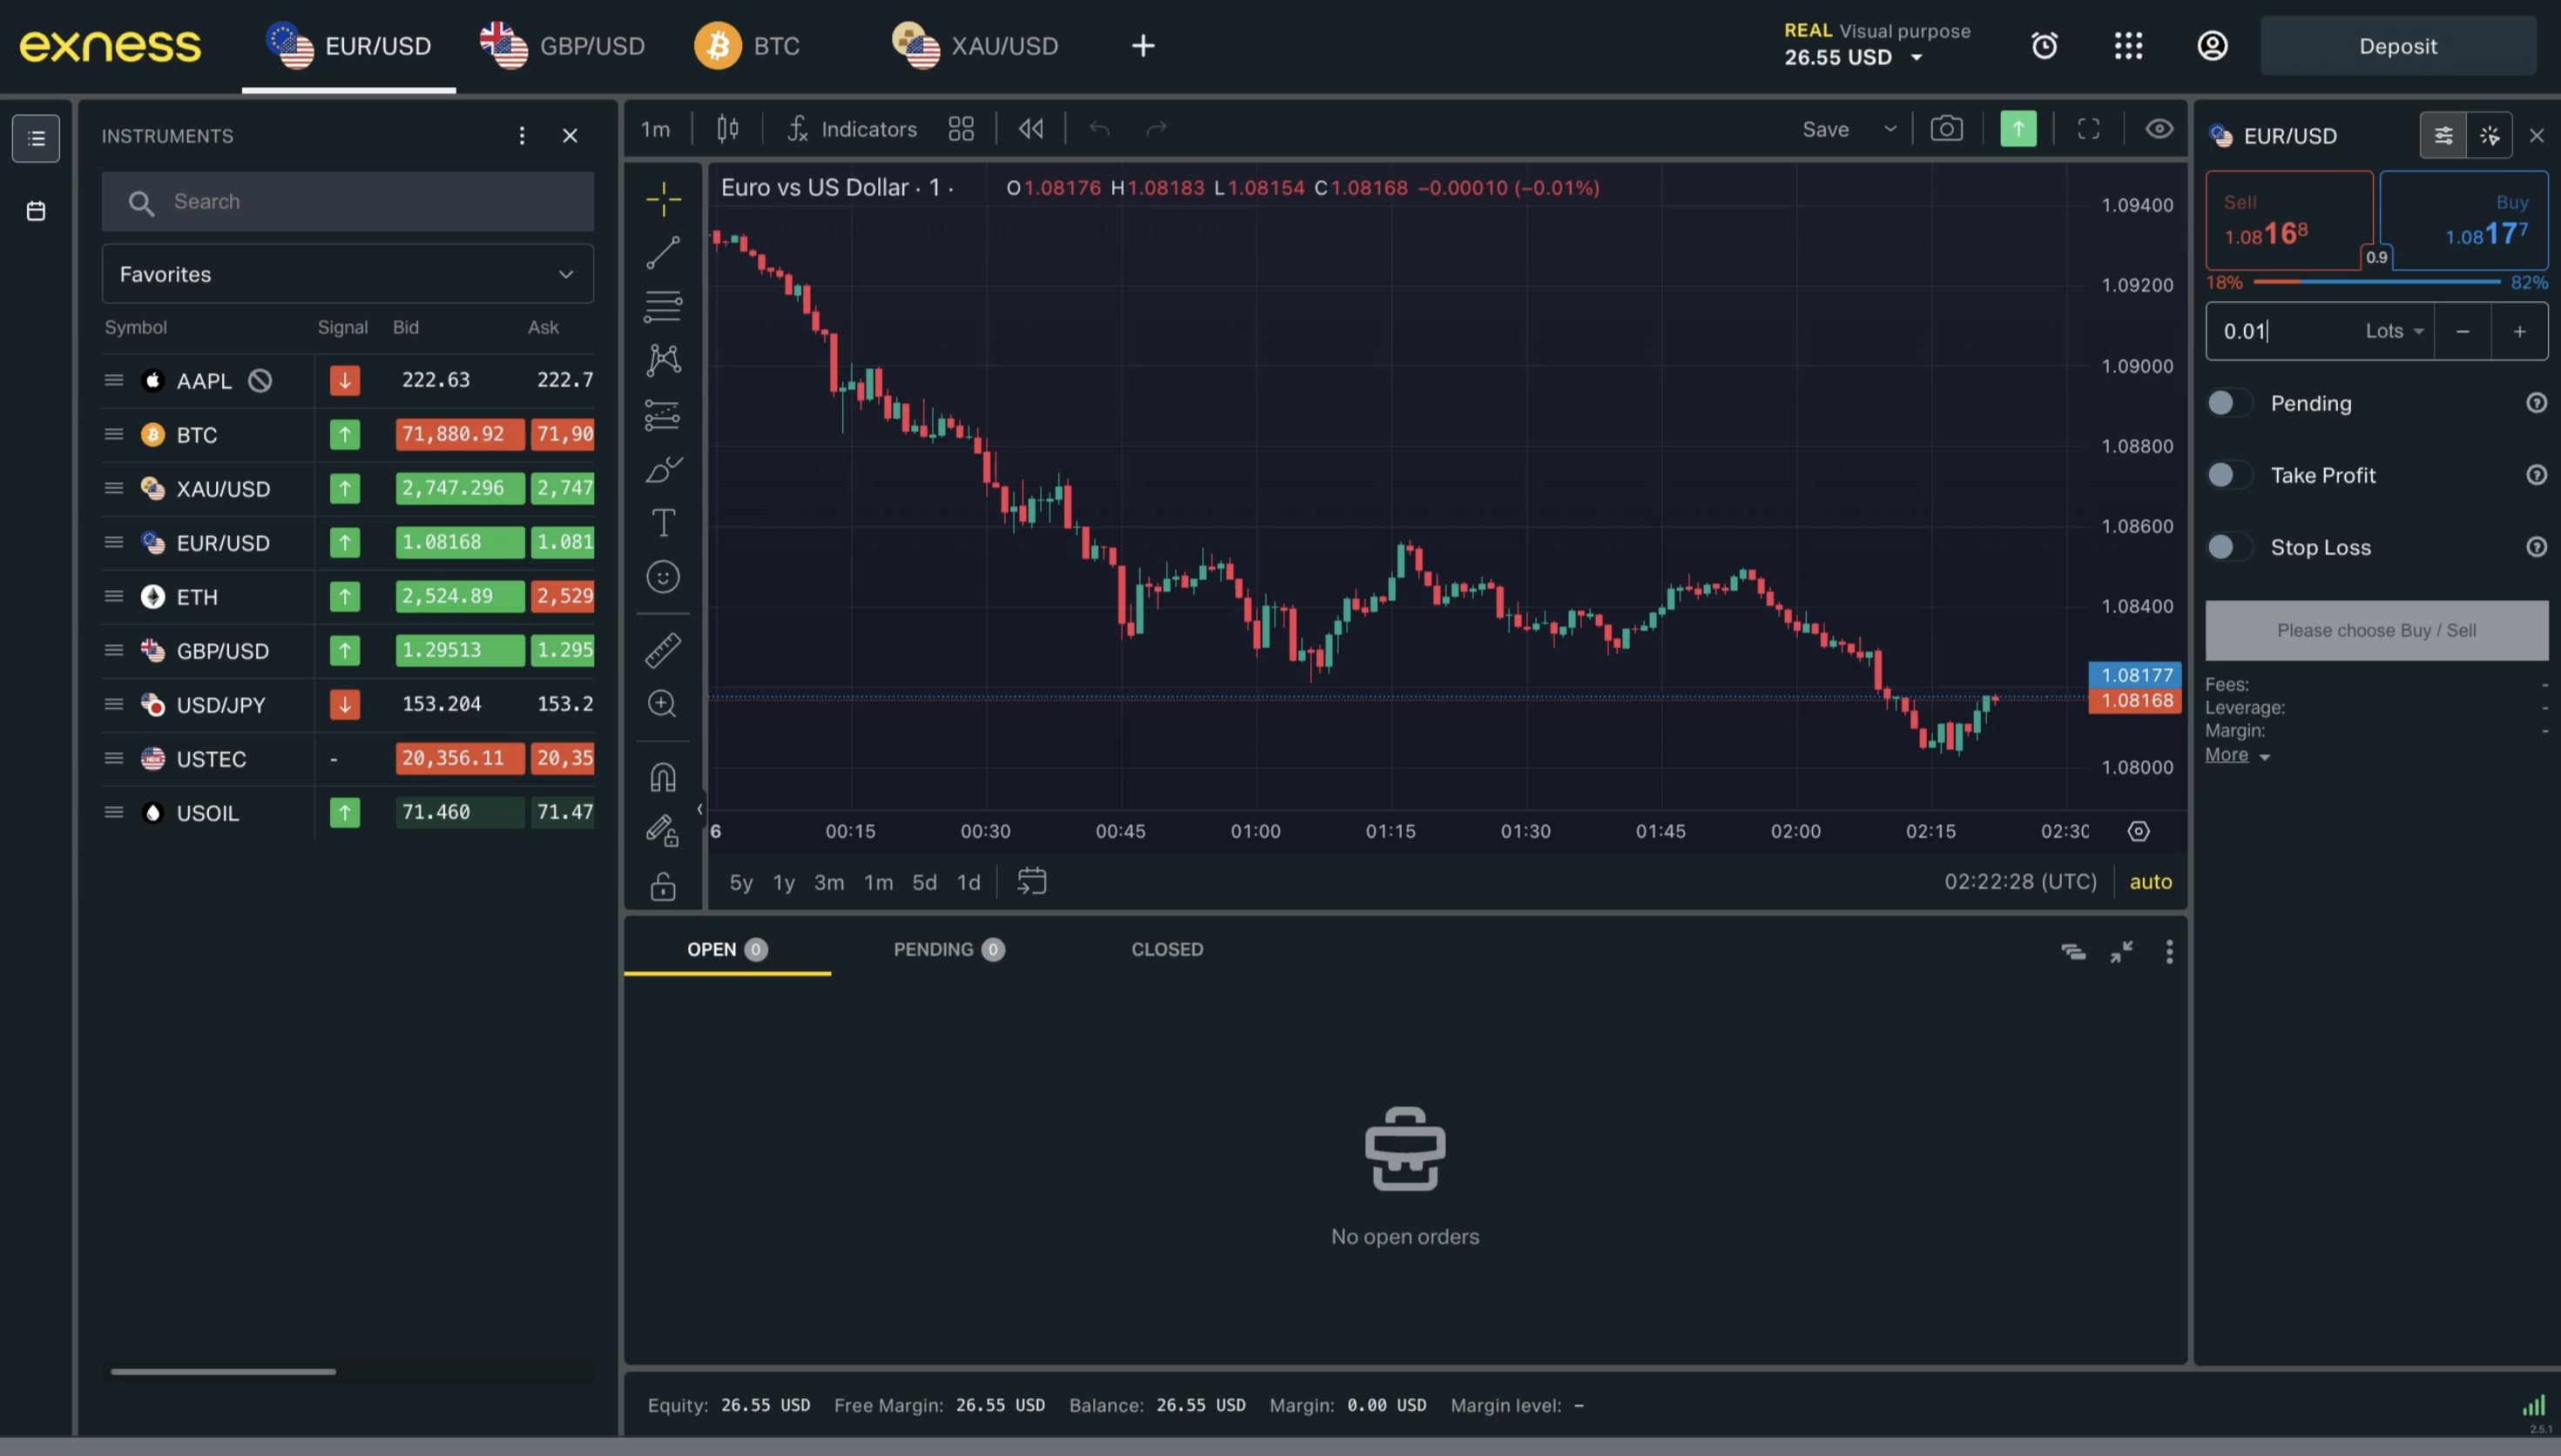
Task: Toggle auto price scale
Action: tap(2150, 881)
